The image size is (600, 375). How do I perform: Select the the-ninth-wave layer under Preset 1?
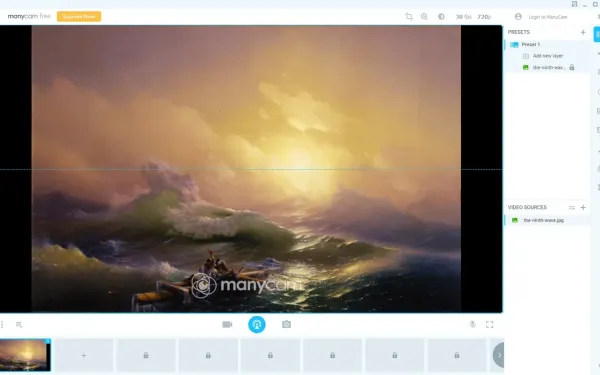549,67
